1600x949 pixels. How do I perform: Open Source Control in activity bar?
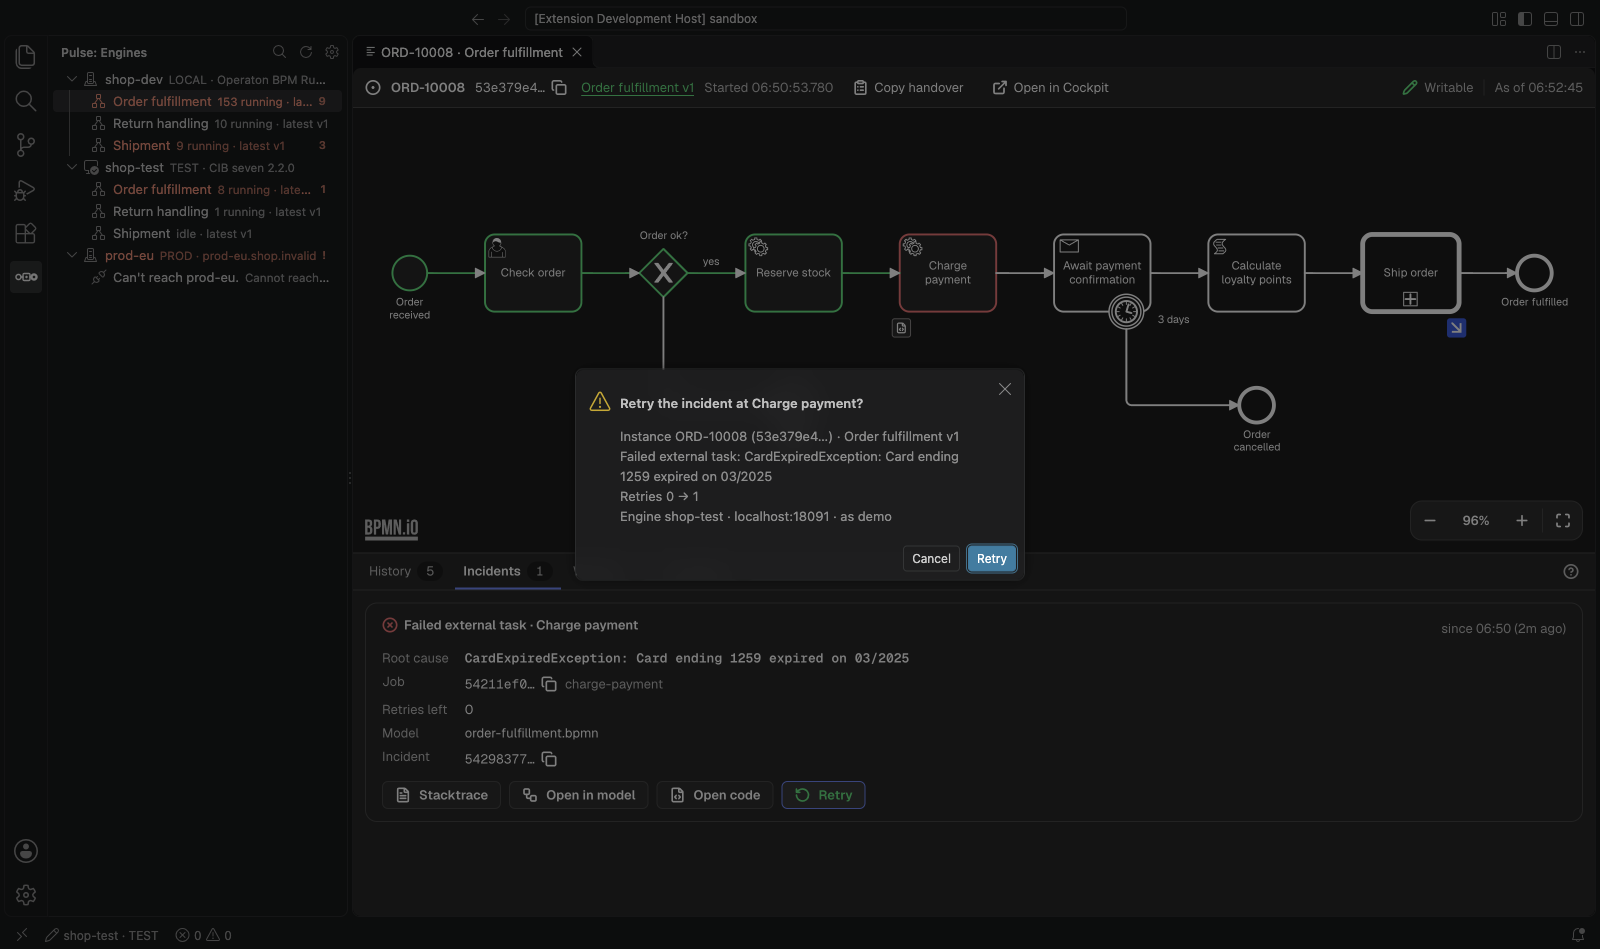pos(26,145)
